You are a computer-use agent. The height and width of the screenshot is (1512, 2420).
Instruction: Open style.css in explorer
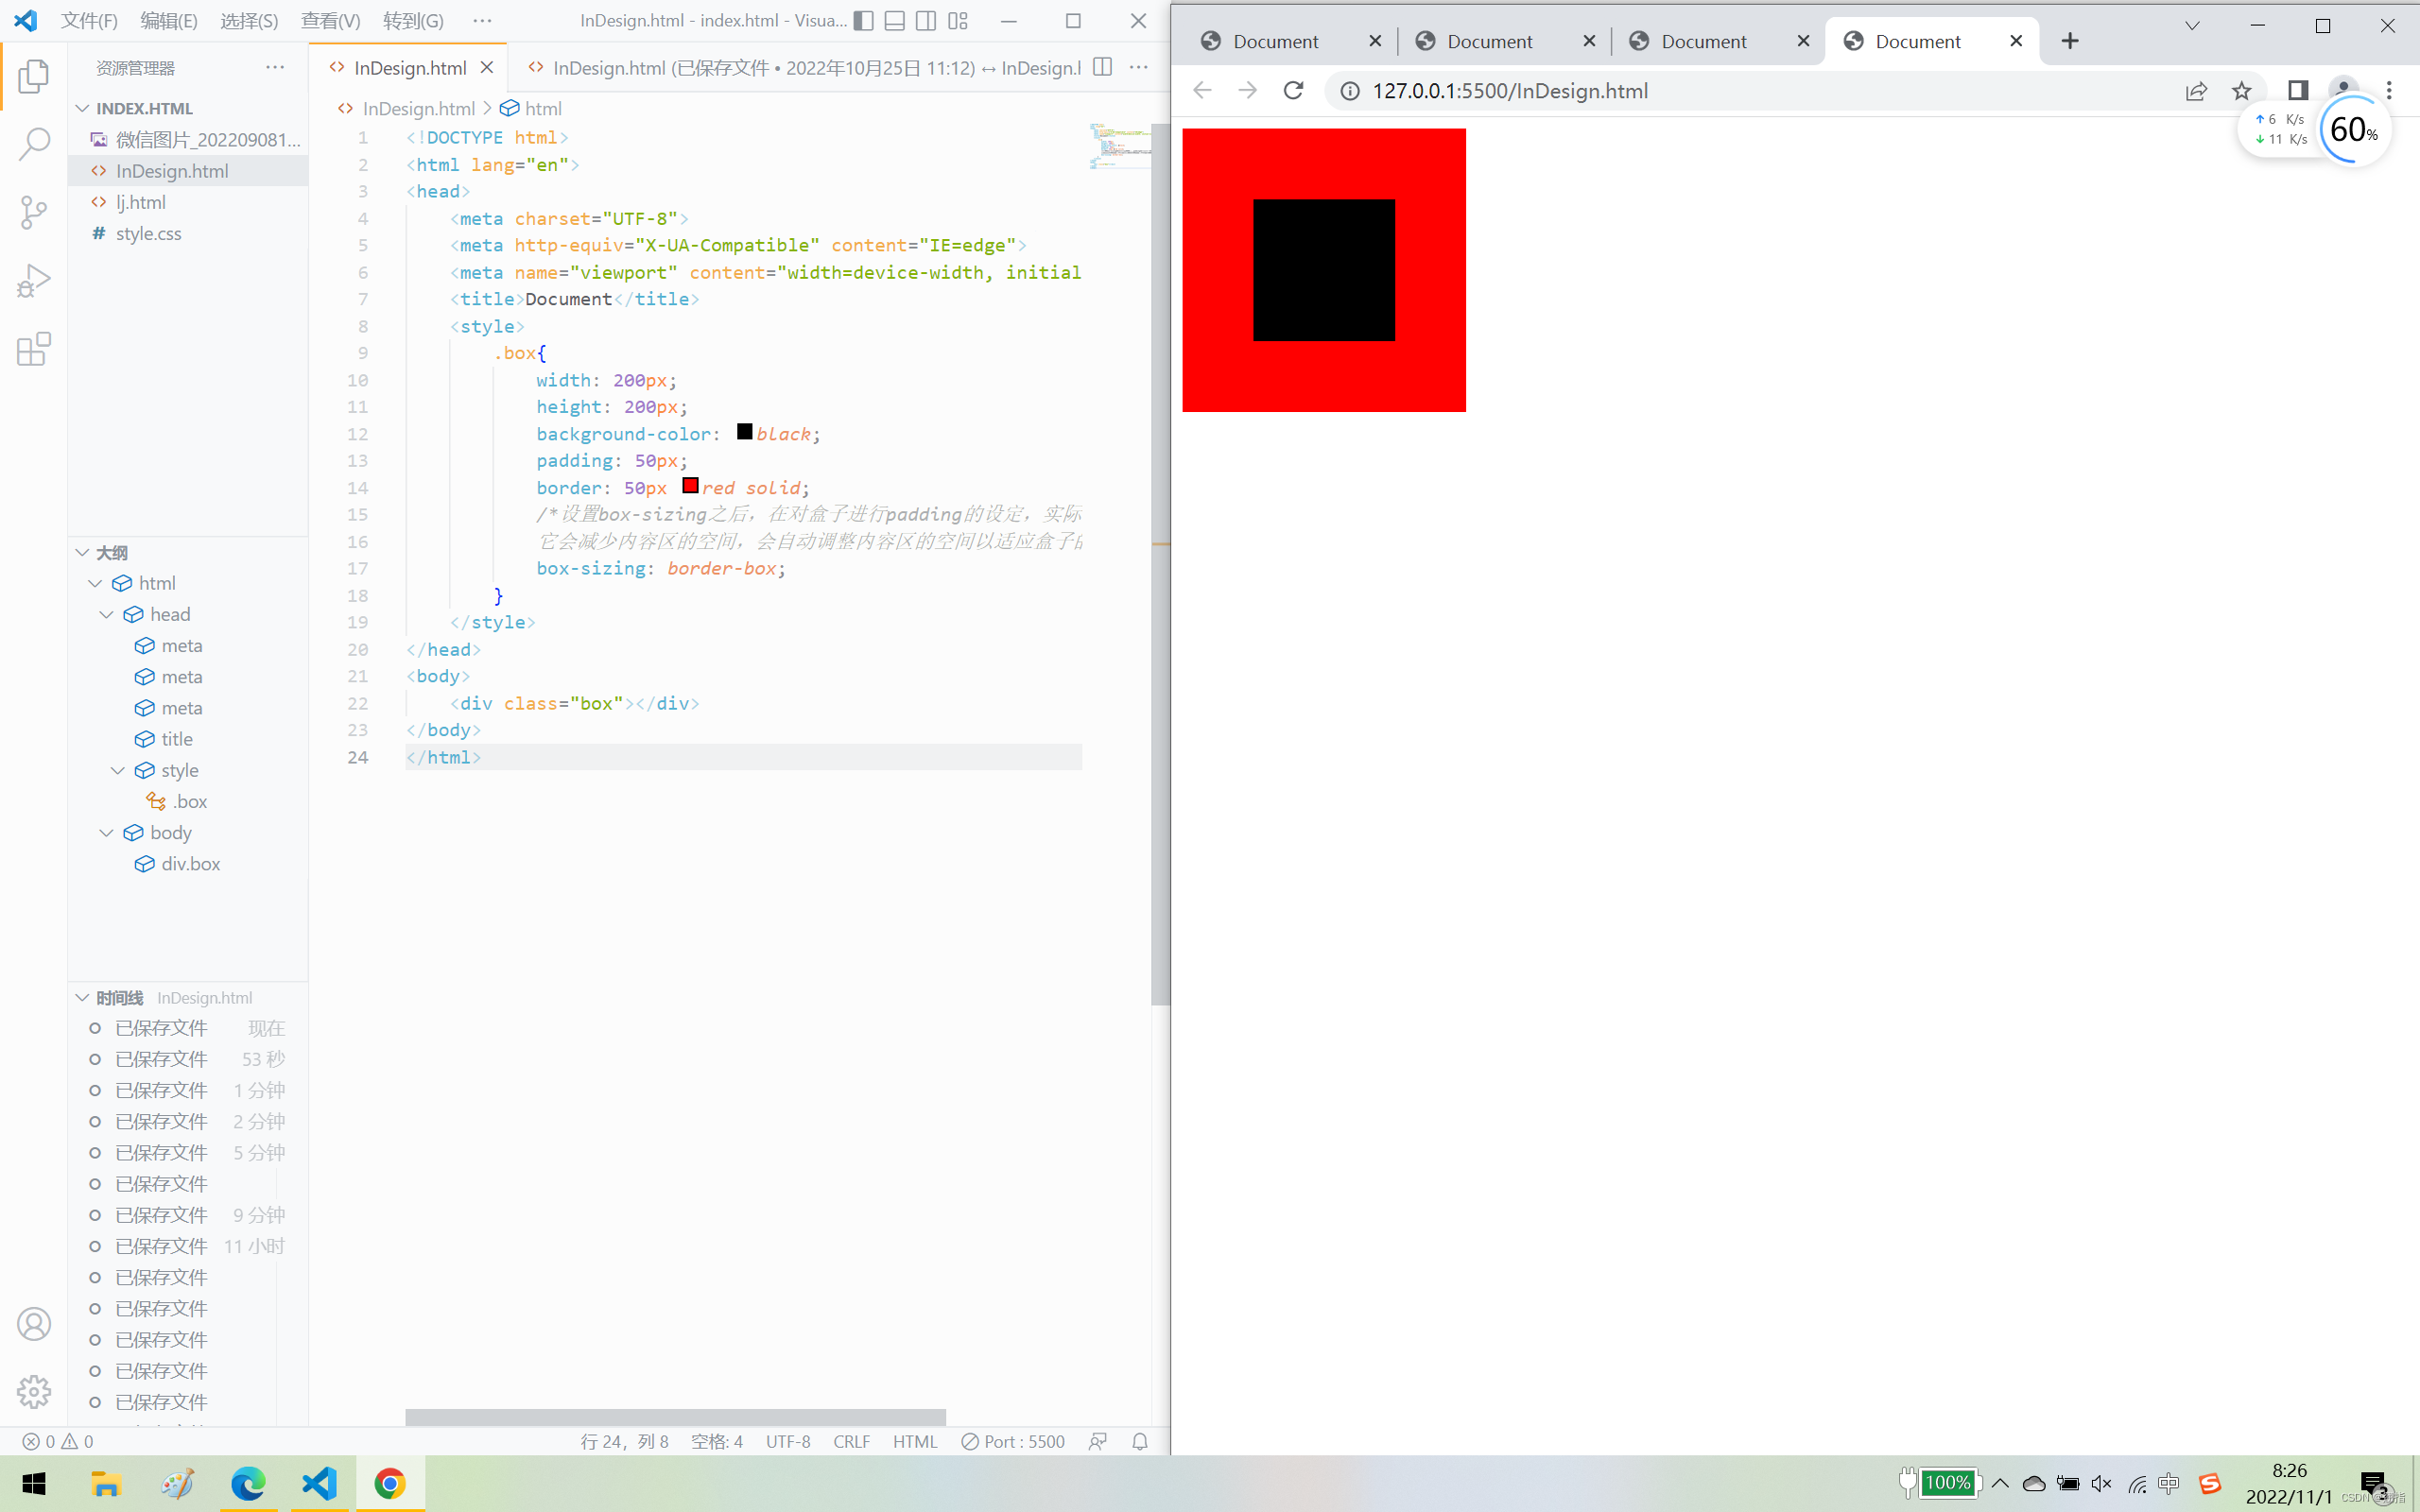[188, 233]
